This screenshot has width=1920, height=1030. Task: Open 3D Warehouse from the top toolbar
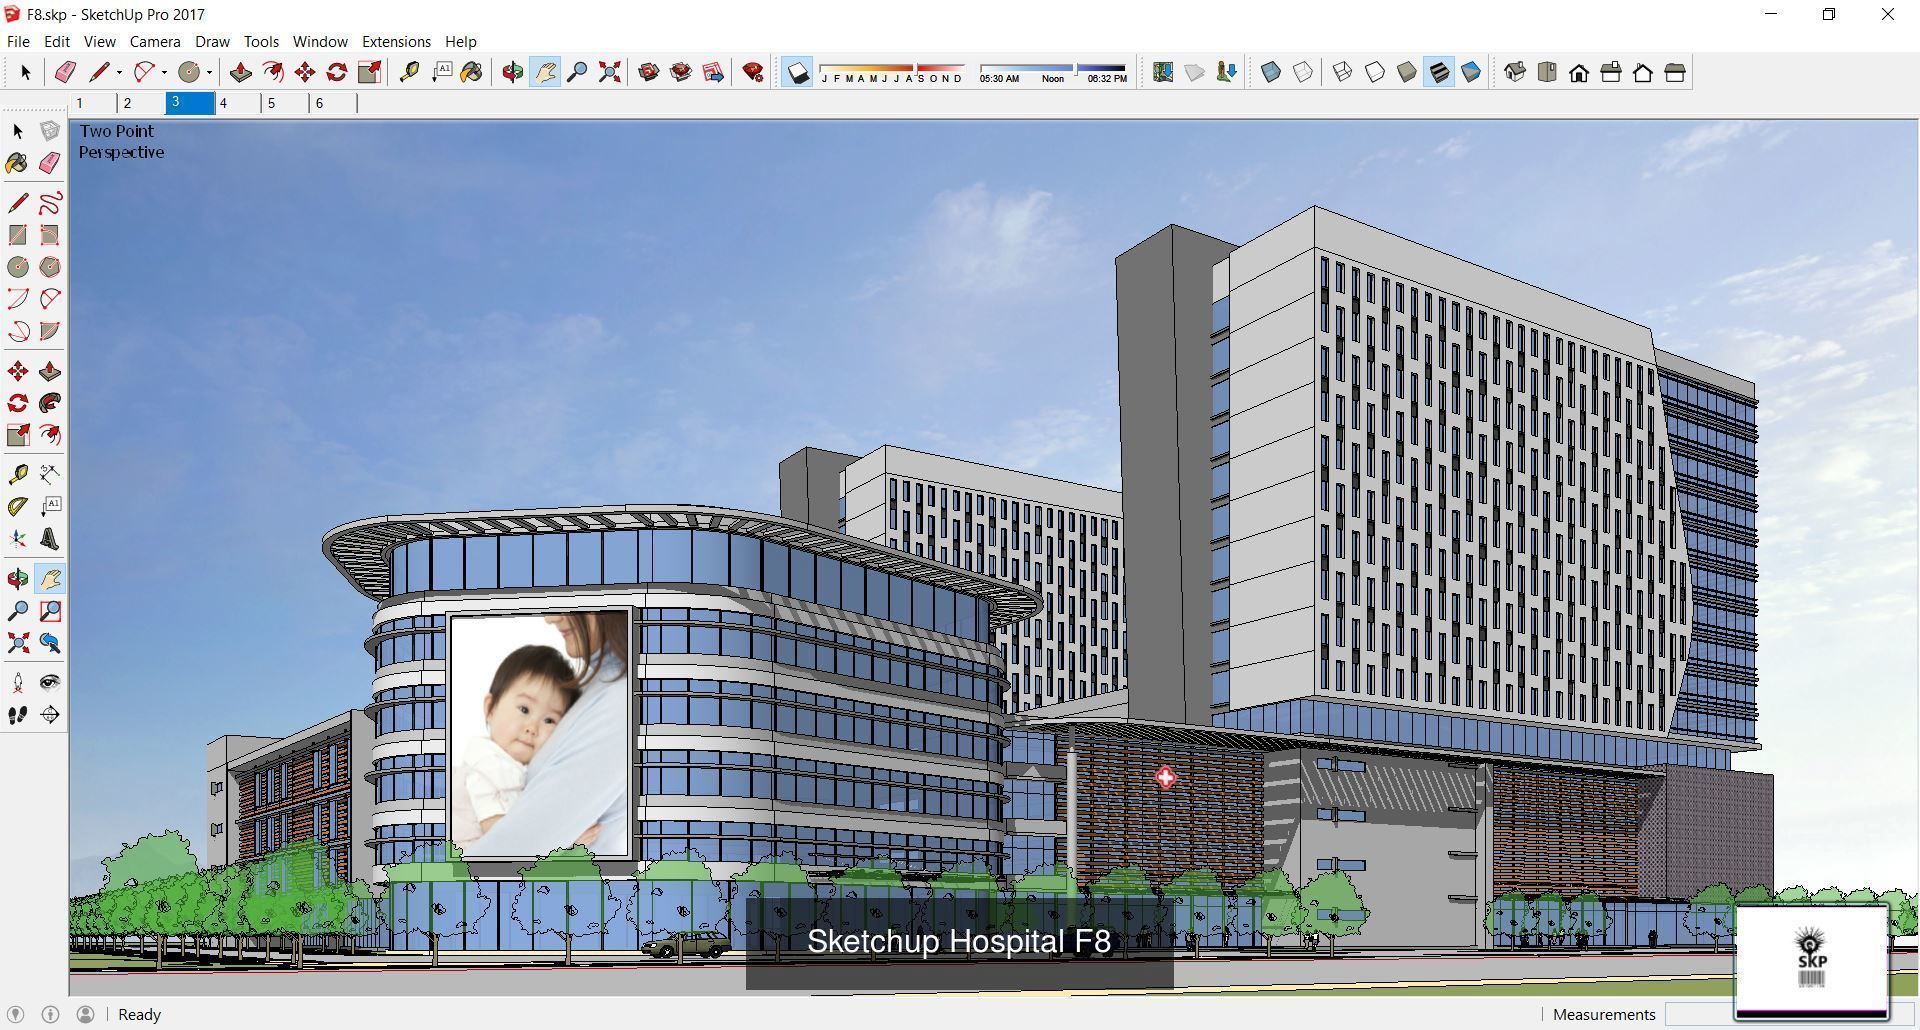pyautogui.click(x=649, y=72)
